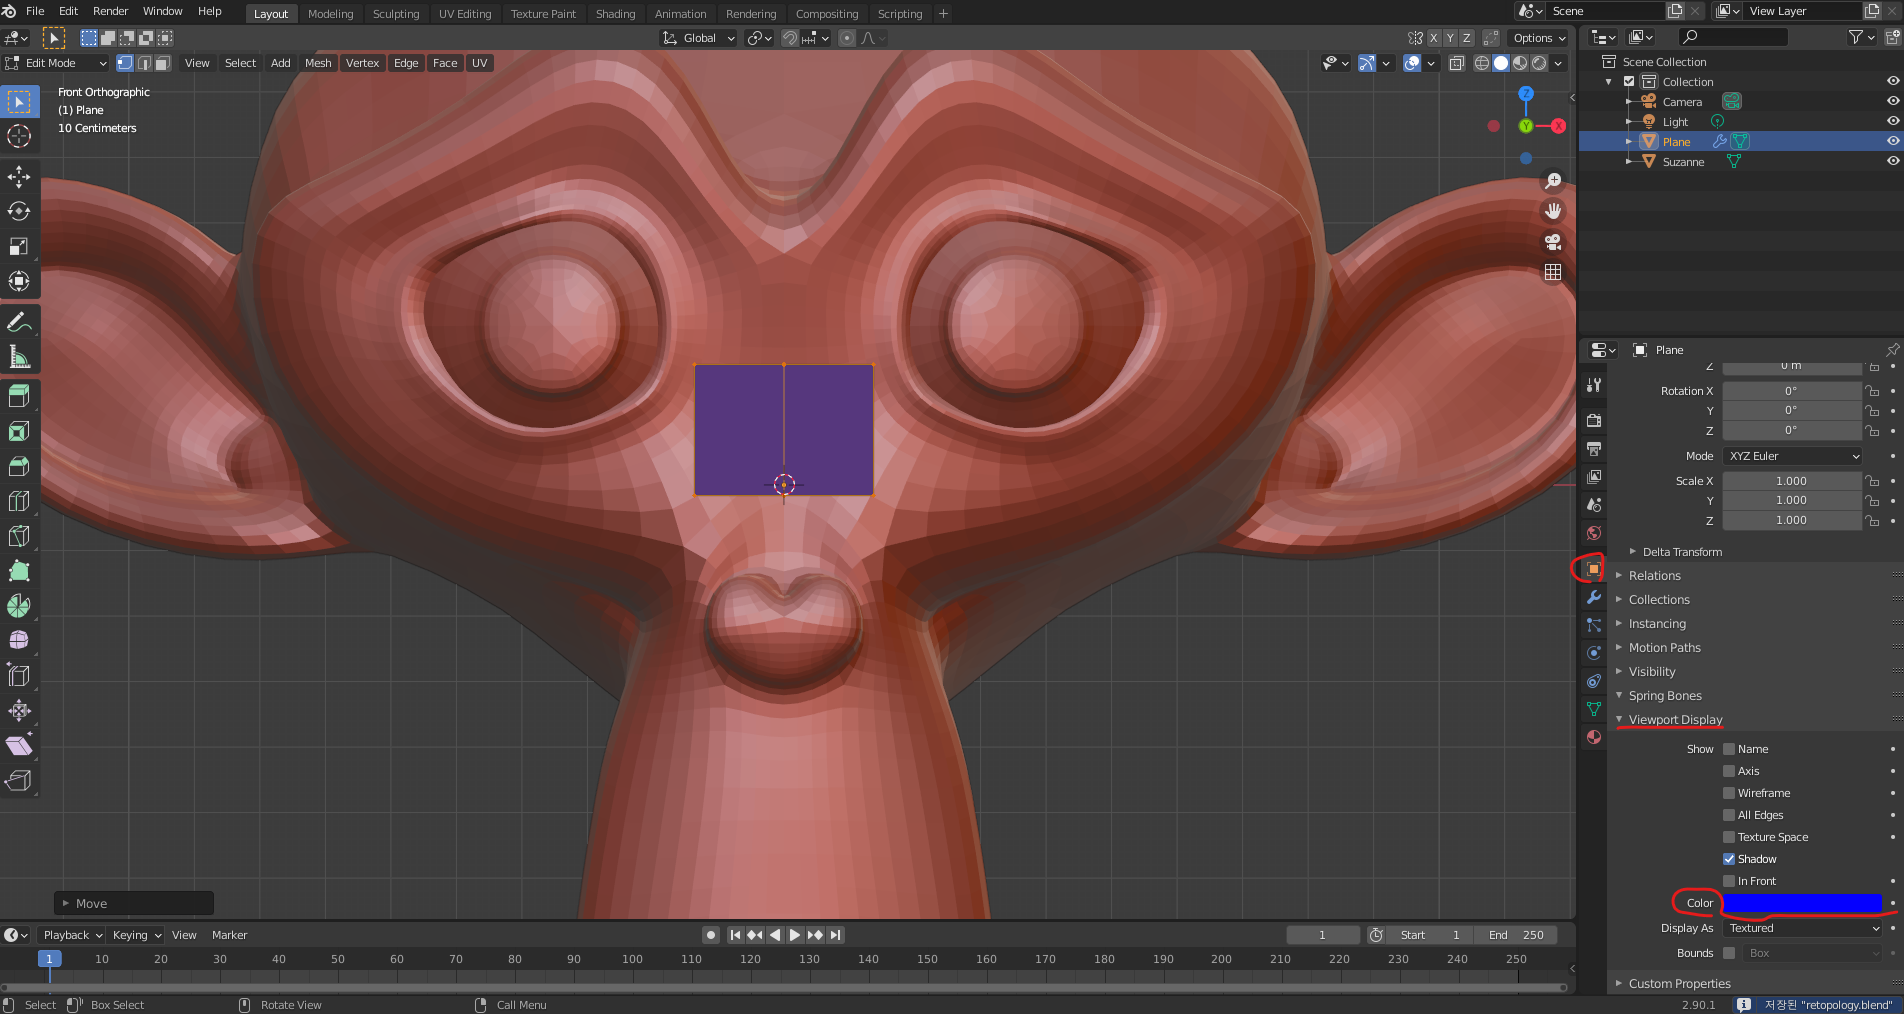
Task: Expand the Custom Properties panel
Action: [1679, 984]
